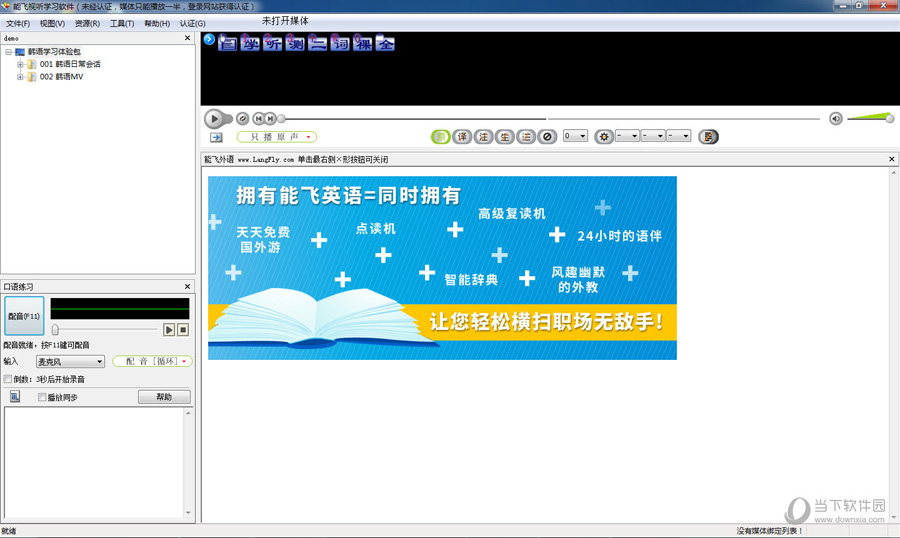Mute audio with the speaker icon
The width and height of the screenshot is (900, 538).
[x=836, y=119]
